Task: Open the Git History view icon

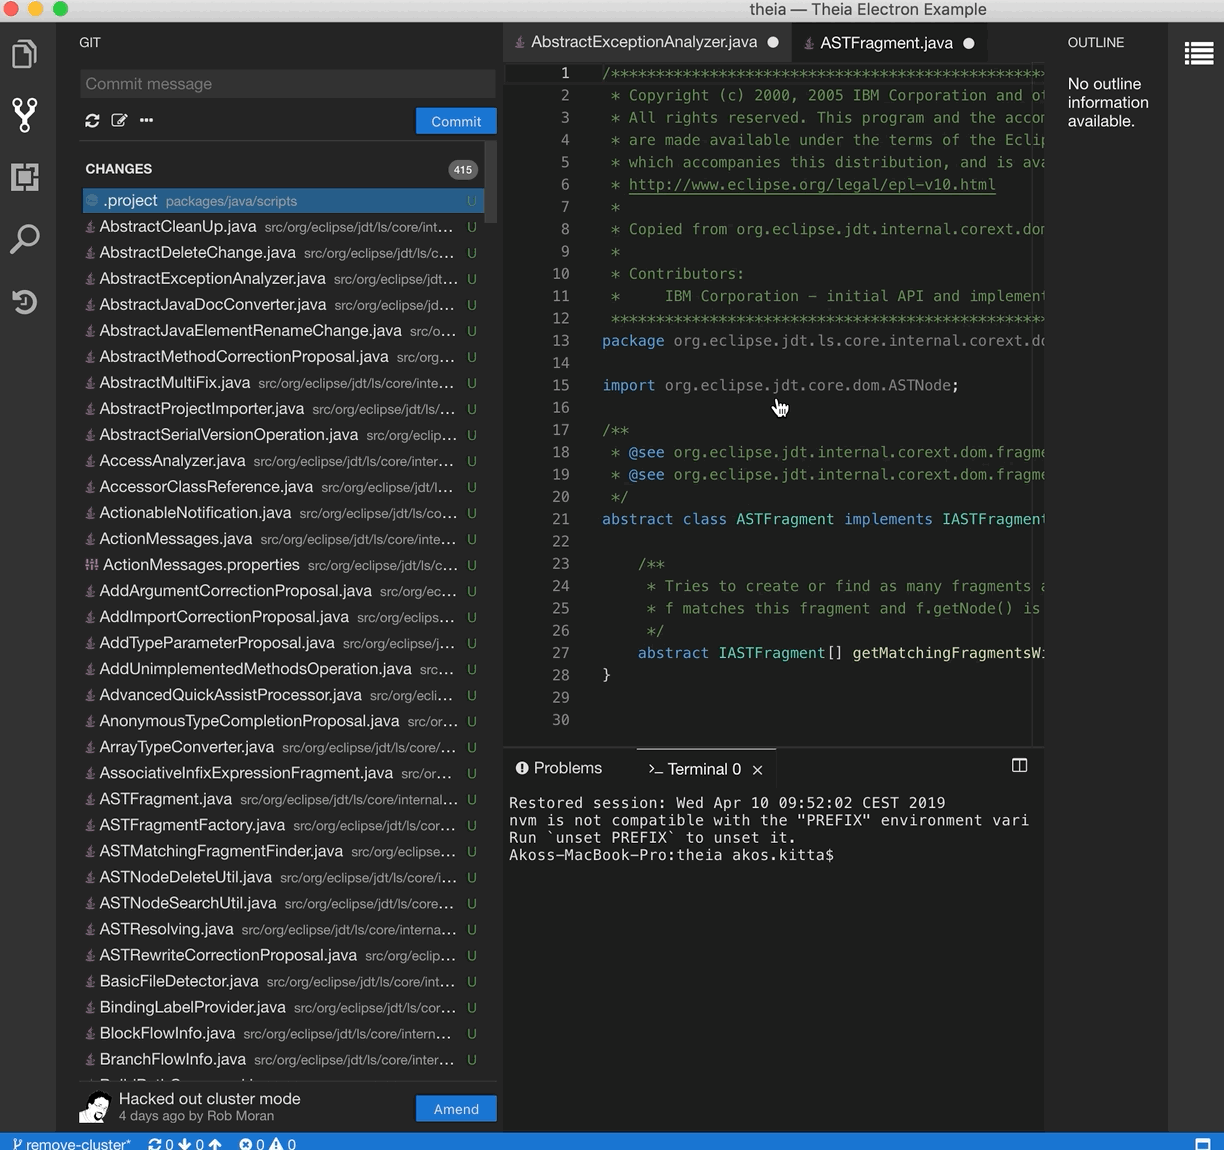Action: [25, 301]
